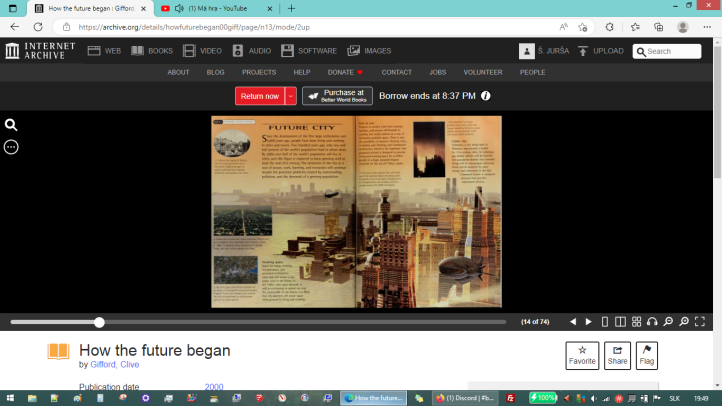
Task: Open FileZilla from the taskbar
Action: point(510,398)
